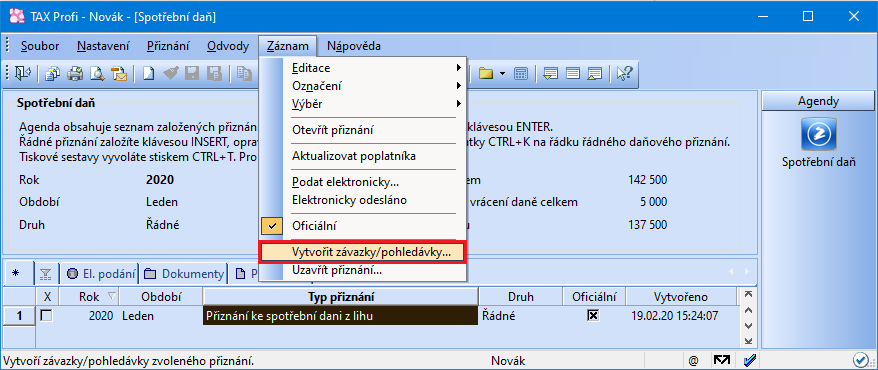Click the Oficiální column header
The height and width of the screenshot is (370, 878).
point(594,297)
